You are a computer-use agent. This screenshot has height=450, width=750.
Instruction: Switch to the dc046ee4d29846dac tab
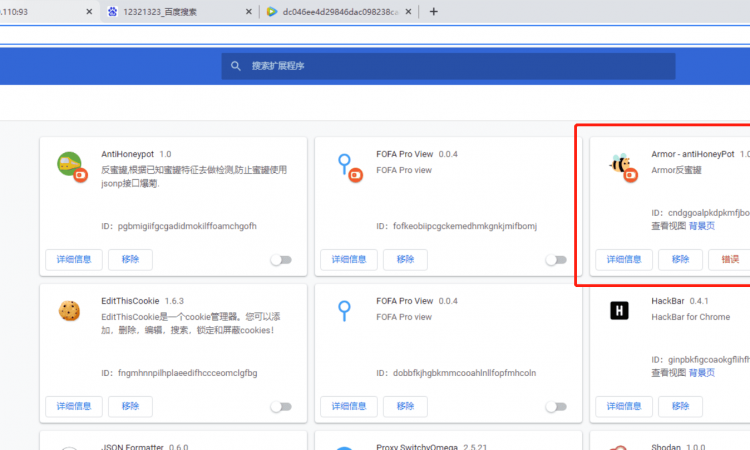tap(339, 11)
